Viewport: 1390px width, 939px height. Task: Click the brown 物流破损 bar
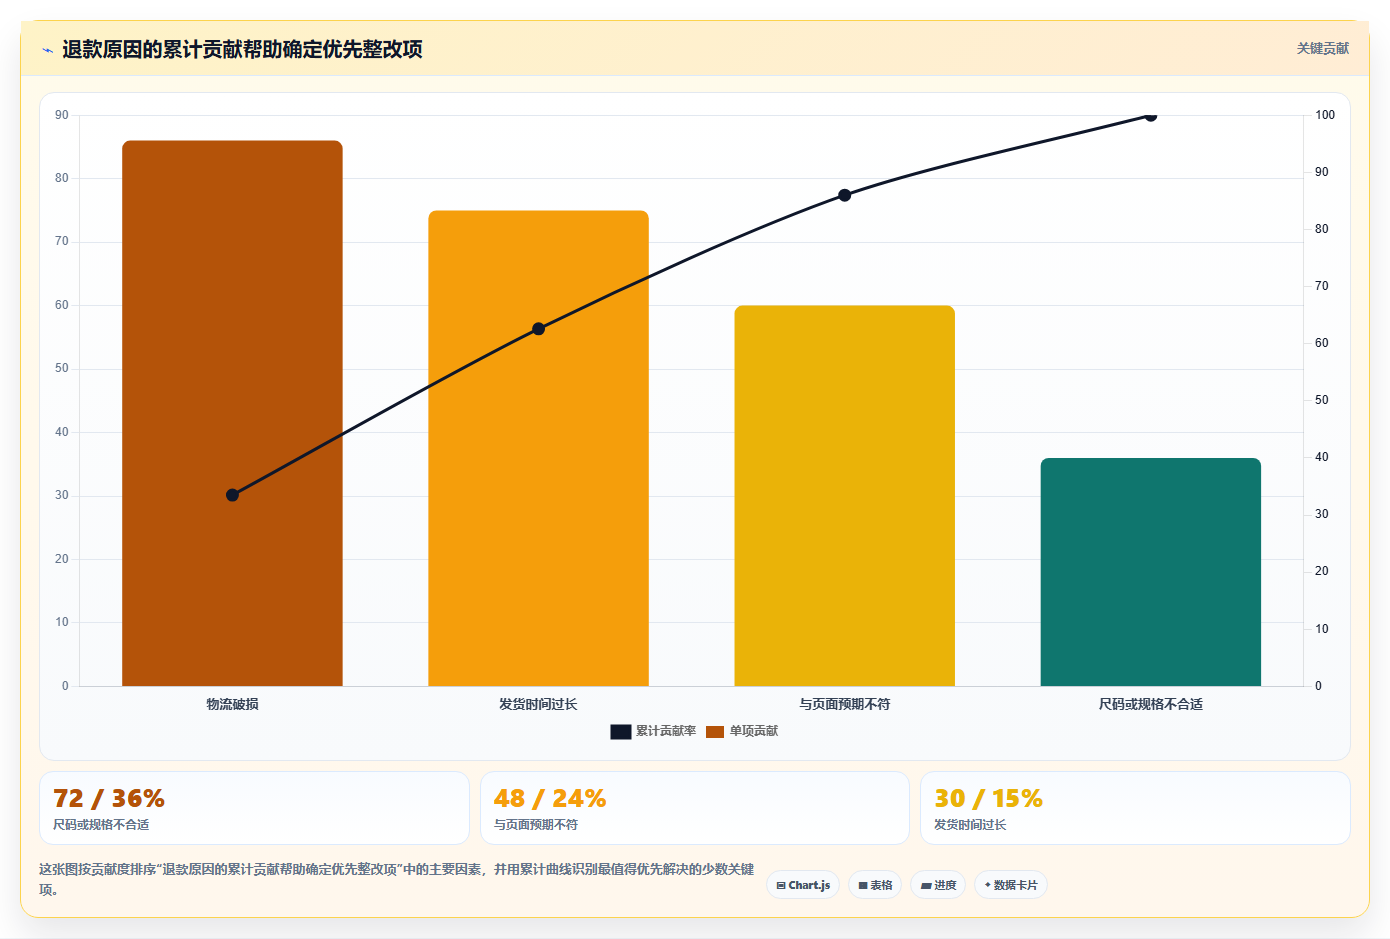click(x=232, y=413)
